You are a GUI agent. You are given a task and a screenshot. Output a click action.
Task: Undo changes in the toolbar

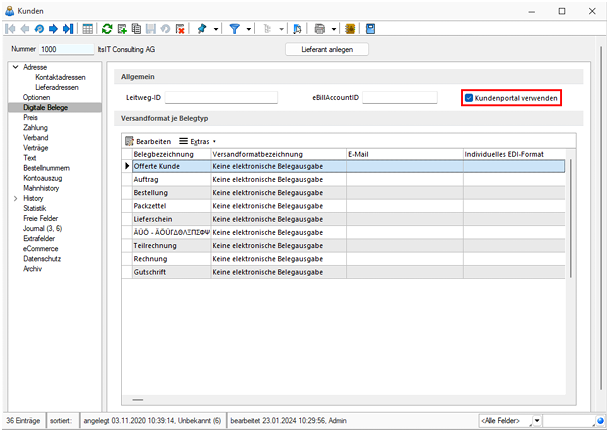[165, 29]
